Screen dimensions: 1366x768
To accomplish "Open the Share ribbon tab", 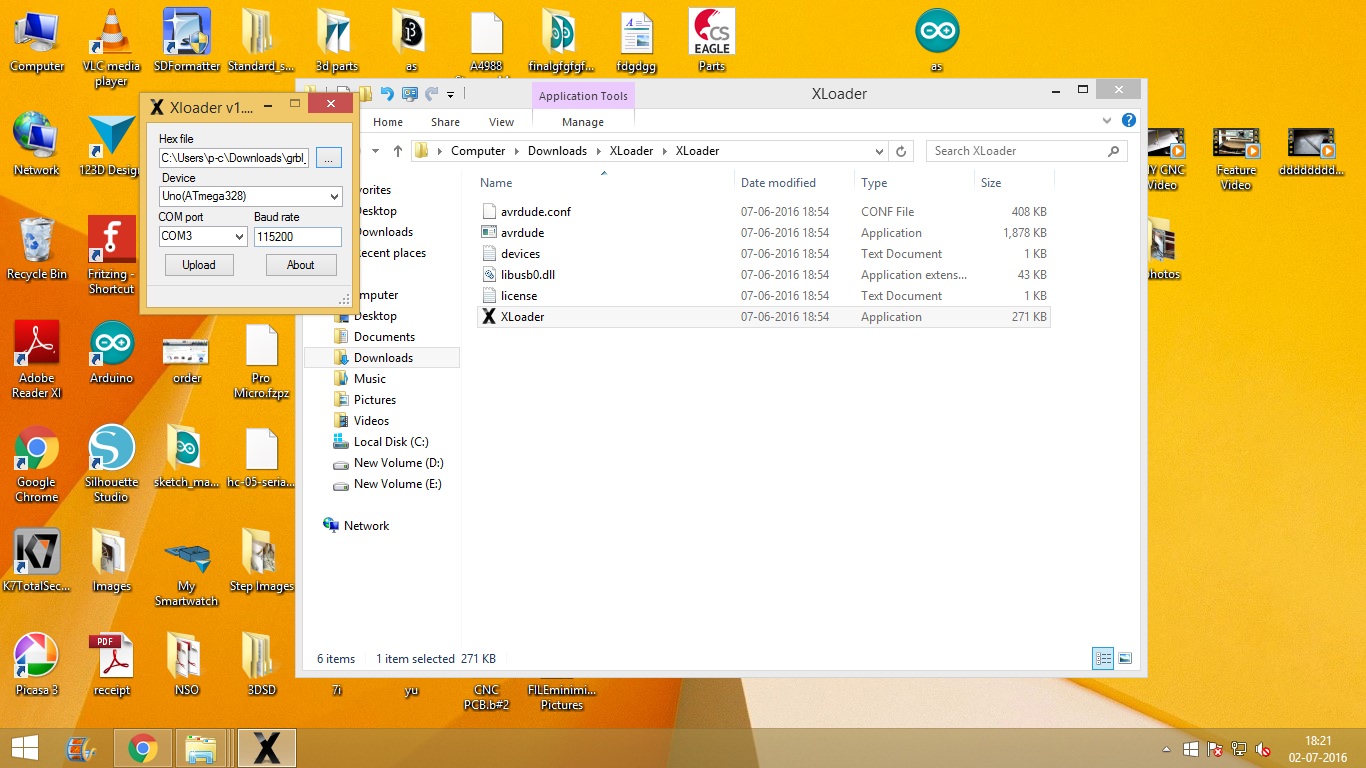I will pyautogui.click(x=445, y=122).
